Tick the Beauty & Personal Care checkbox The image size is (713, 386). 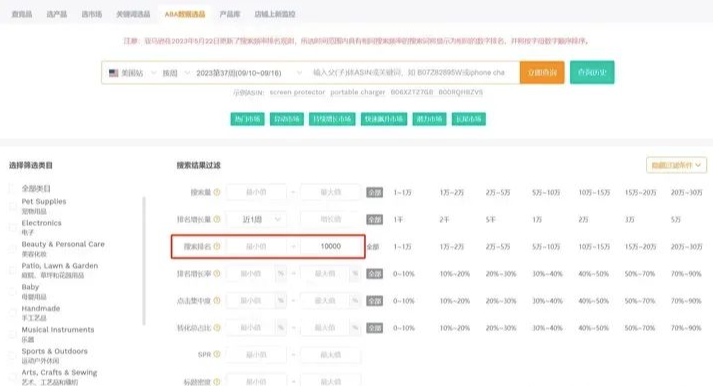tap(13, 249)
